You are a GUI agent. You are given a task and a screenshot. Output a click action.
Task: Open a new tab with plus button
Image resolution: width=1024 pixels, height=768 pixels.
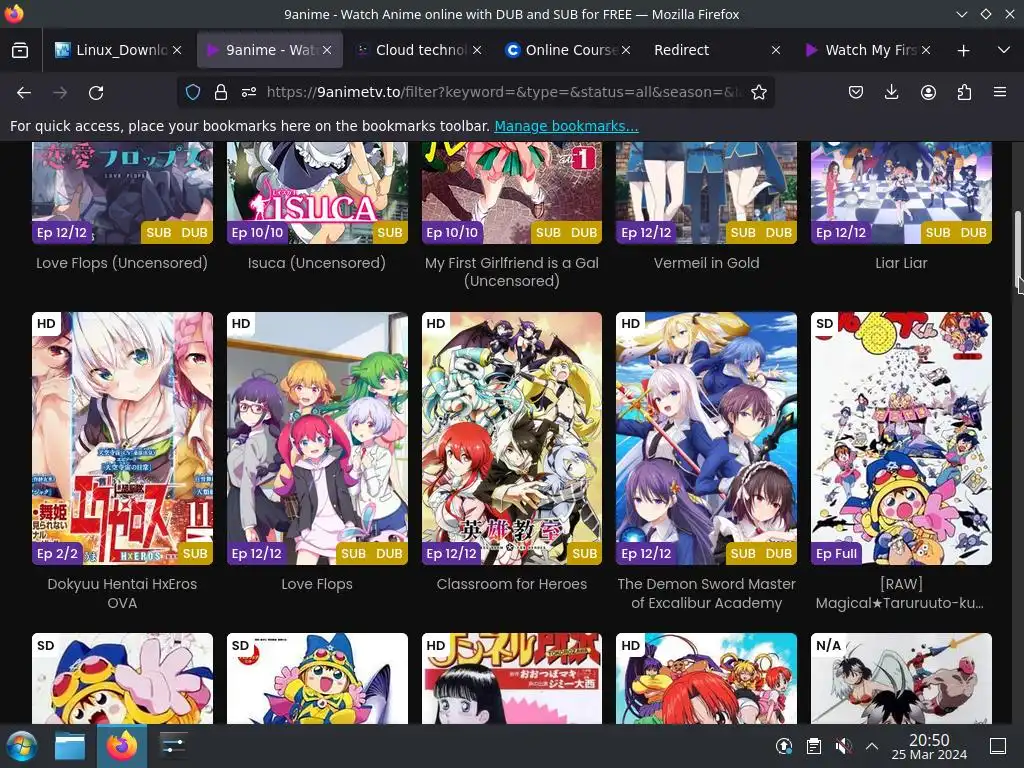pos(963,50)
